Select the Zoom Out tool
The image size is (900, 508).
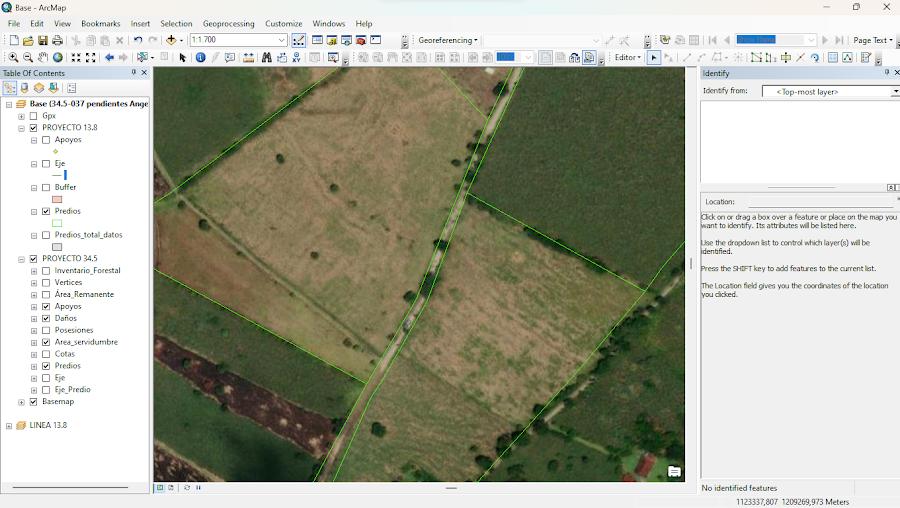(x=28, y=57)
